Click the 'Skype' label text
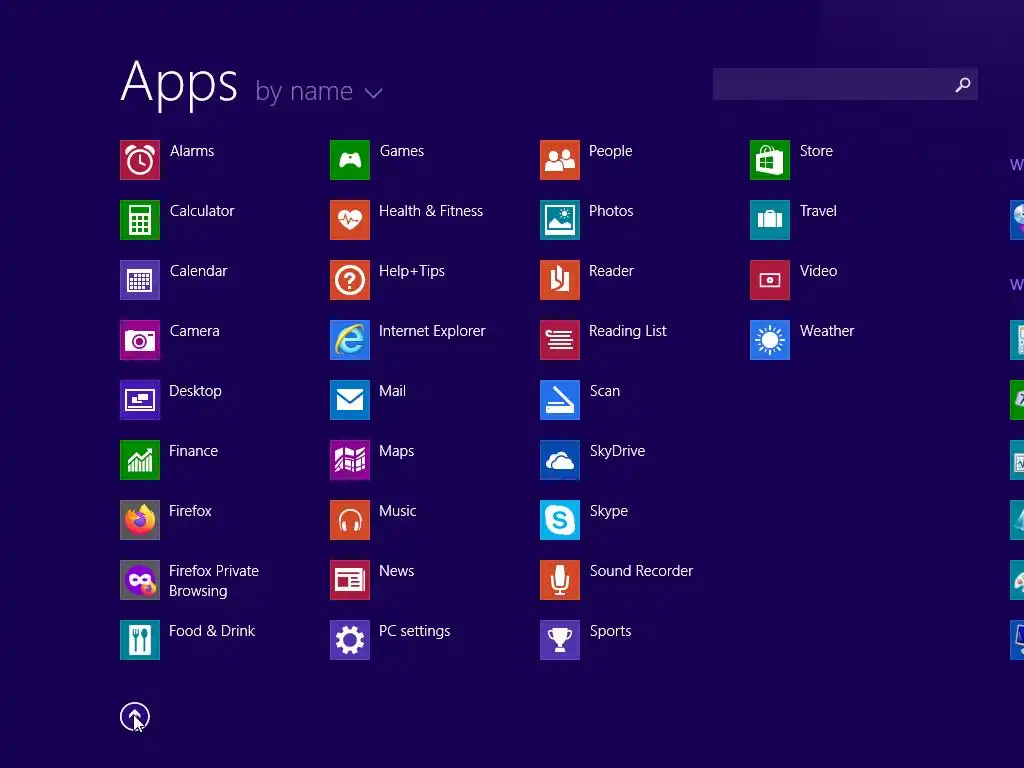This screenshot has height=768, width=1024. point(609,511)
